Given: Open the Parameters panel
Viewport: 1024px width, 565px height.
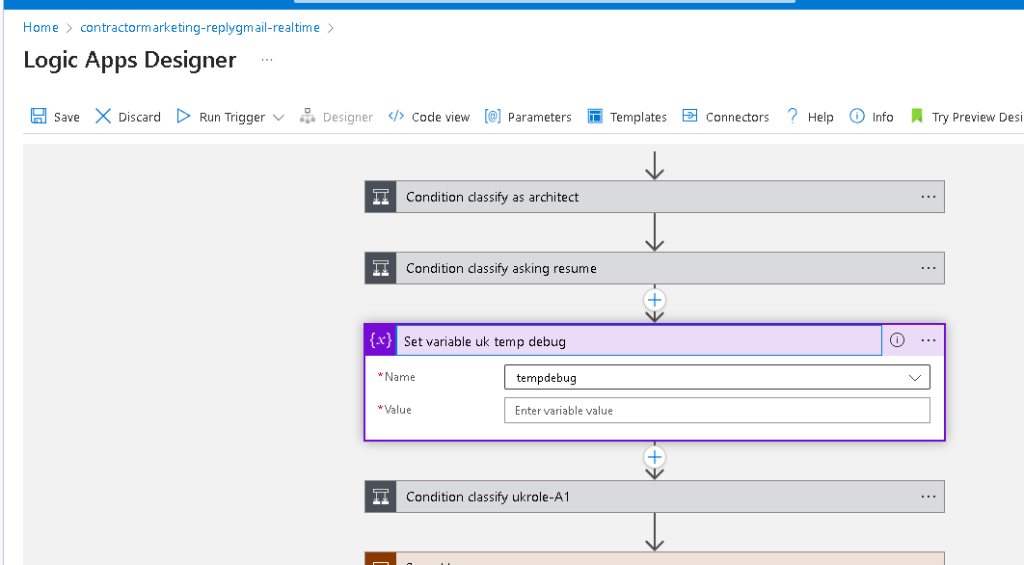Looking at the screenshot, I should tap(528, 117).
